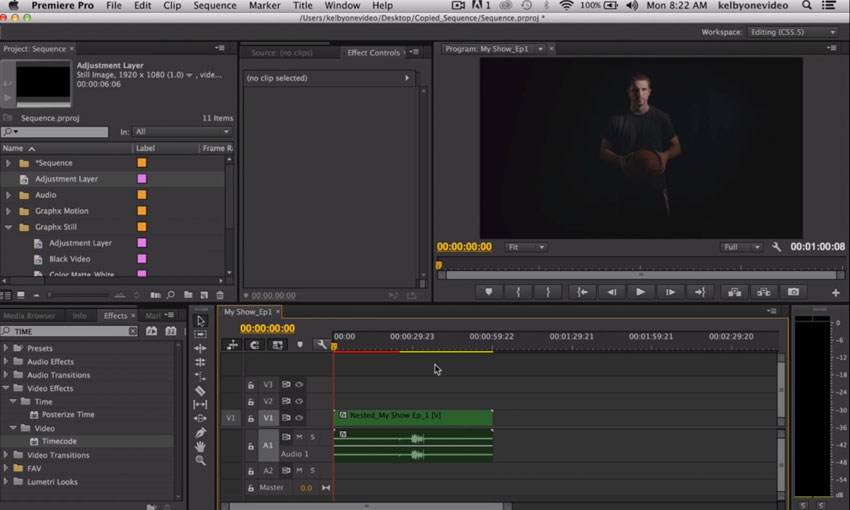
Task: Switch to the Info tab
Action: (79, 315)
